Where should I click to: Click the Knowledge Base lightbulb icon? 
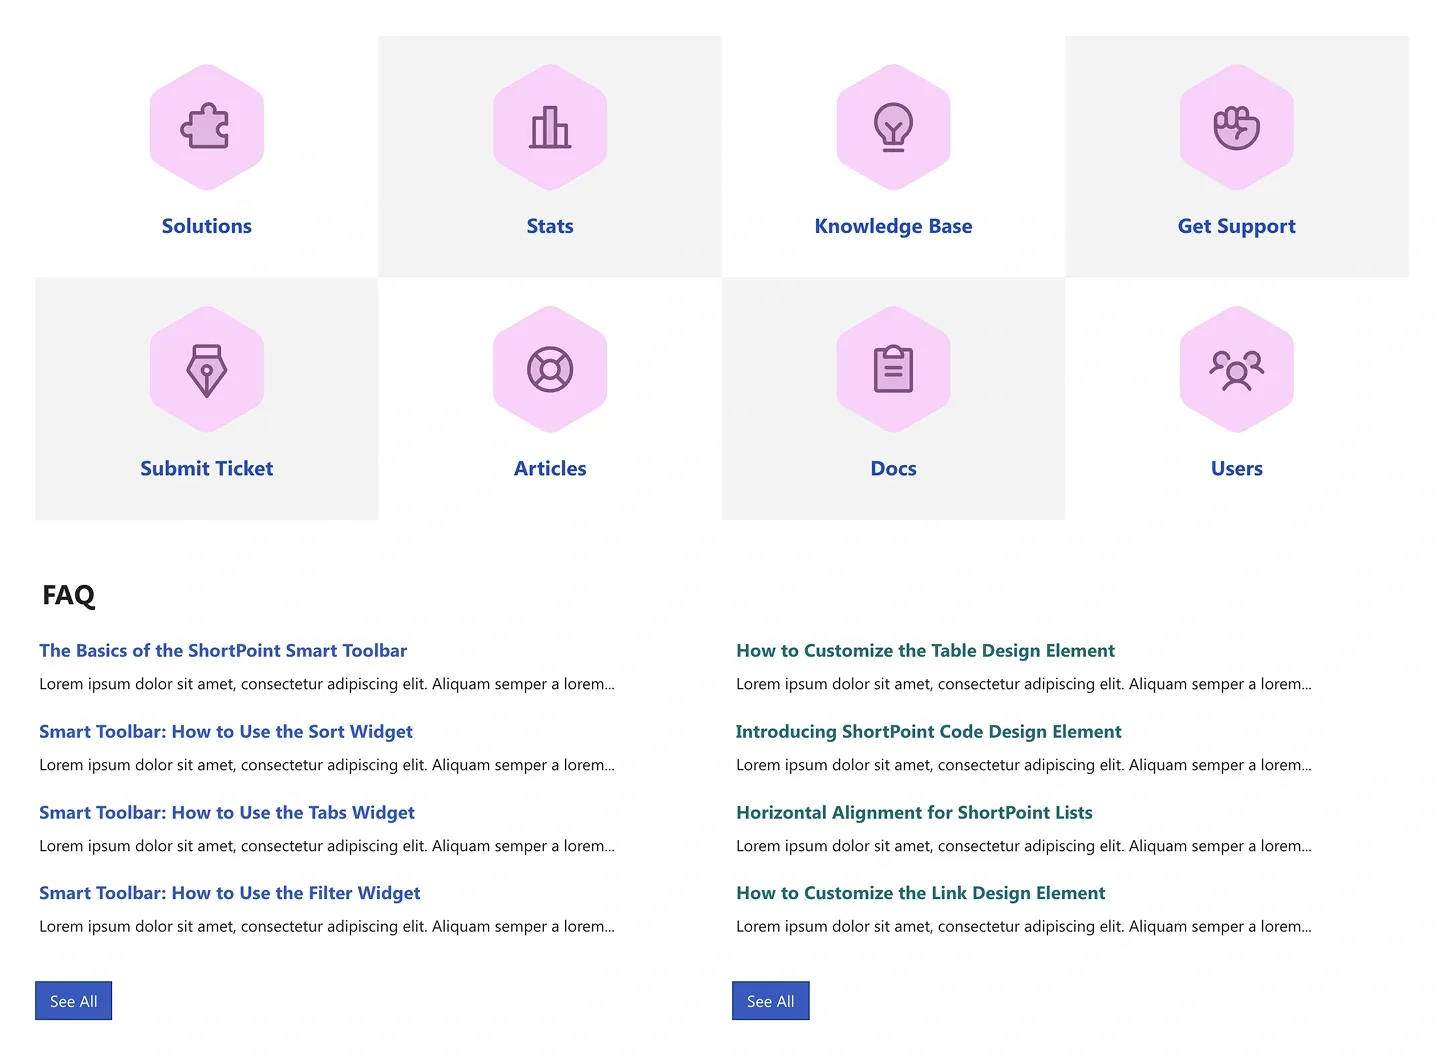coord(893,128)
